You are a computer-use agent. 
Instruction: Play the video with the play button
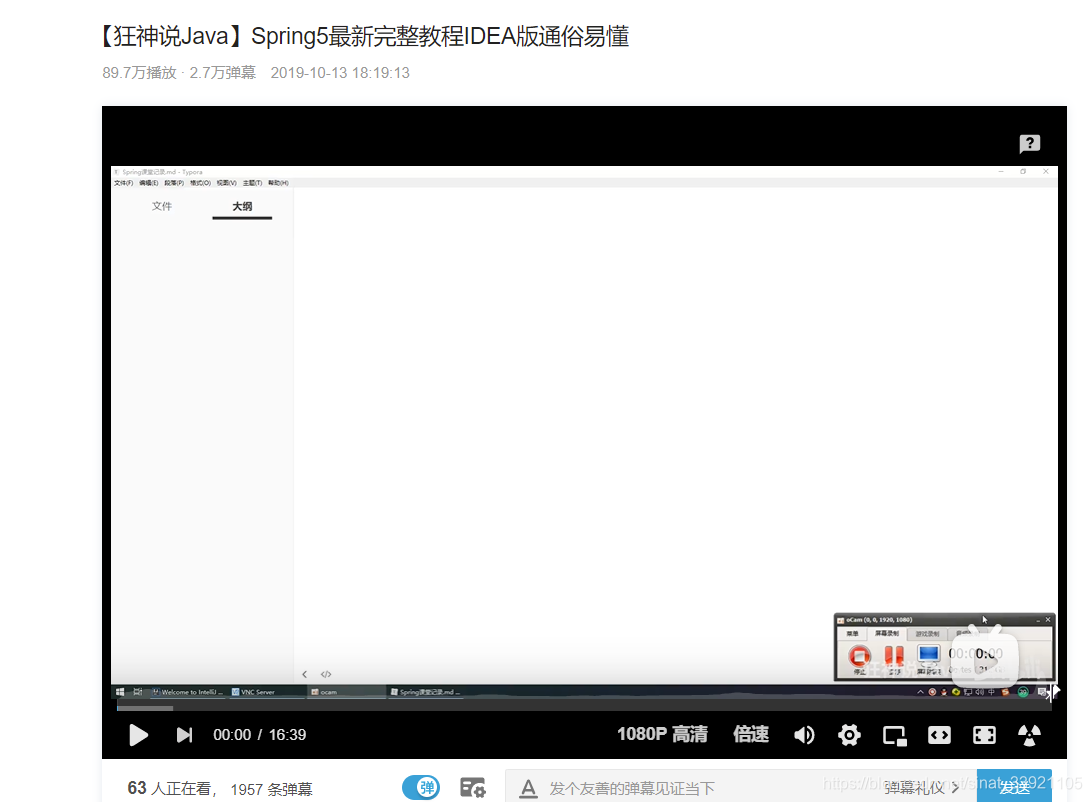(x=139, y=735)
